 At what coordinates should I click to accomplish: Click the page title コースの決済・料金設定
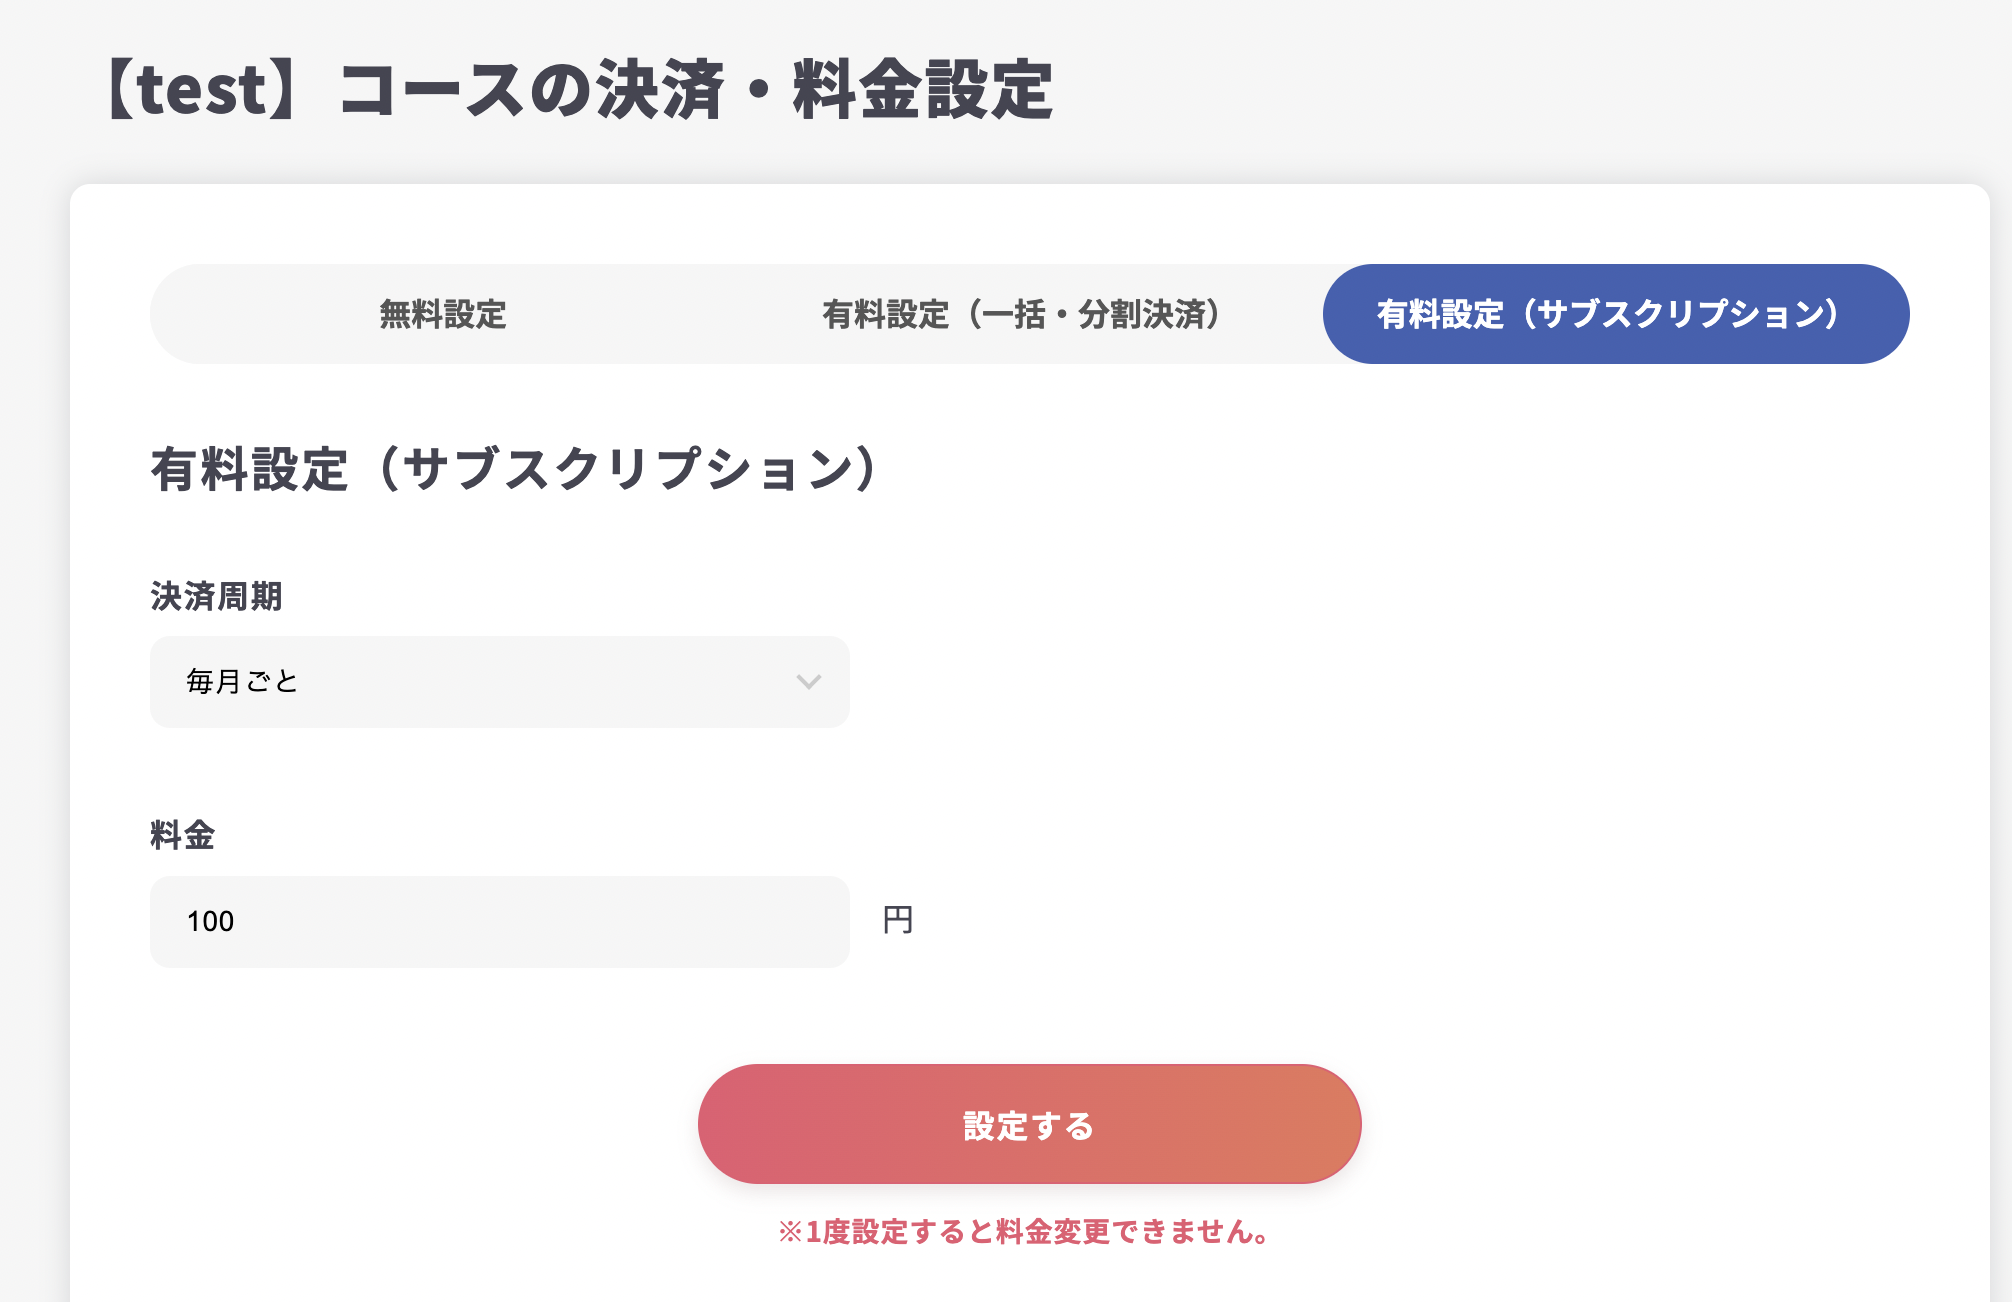coord(695,90)
